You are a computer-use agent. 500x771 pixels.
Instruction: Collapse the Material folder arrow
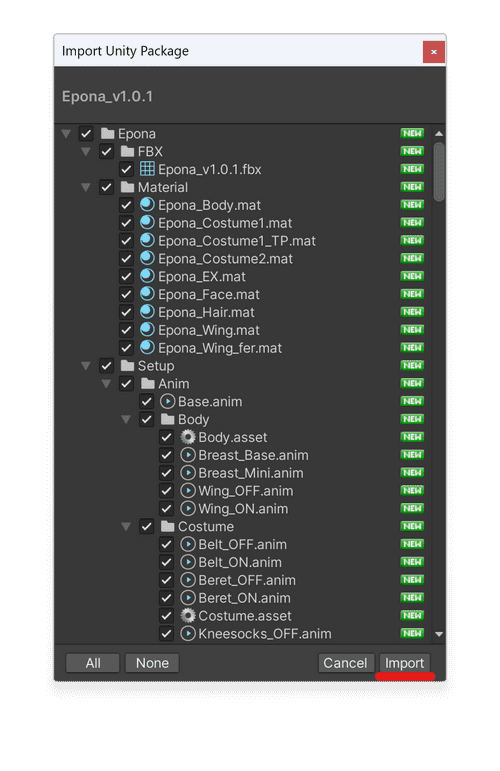[x=86, y=187]
